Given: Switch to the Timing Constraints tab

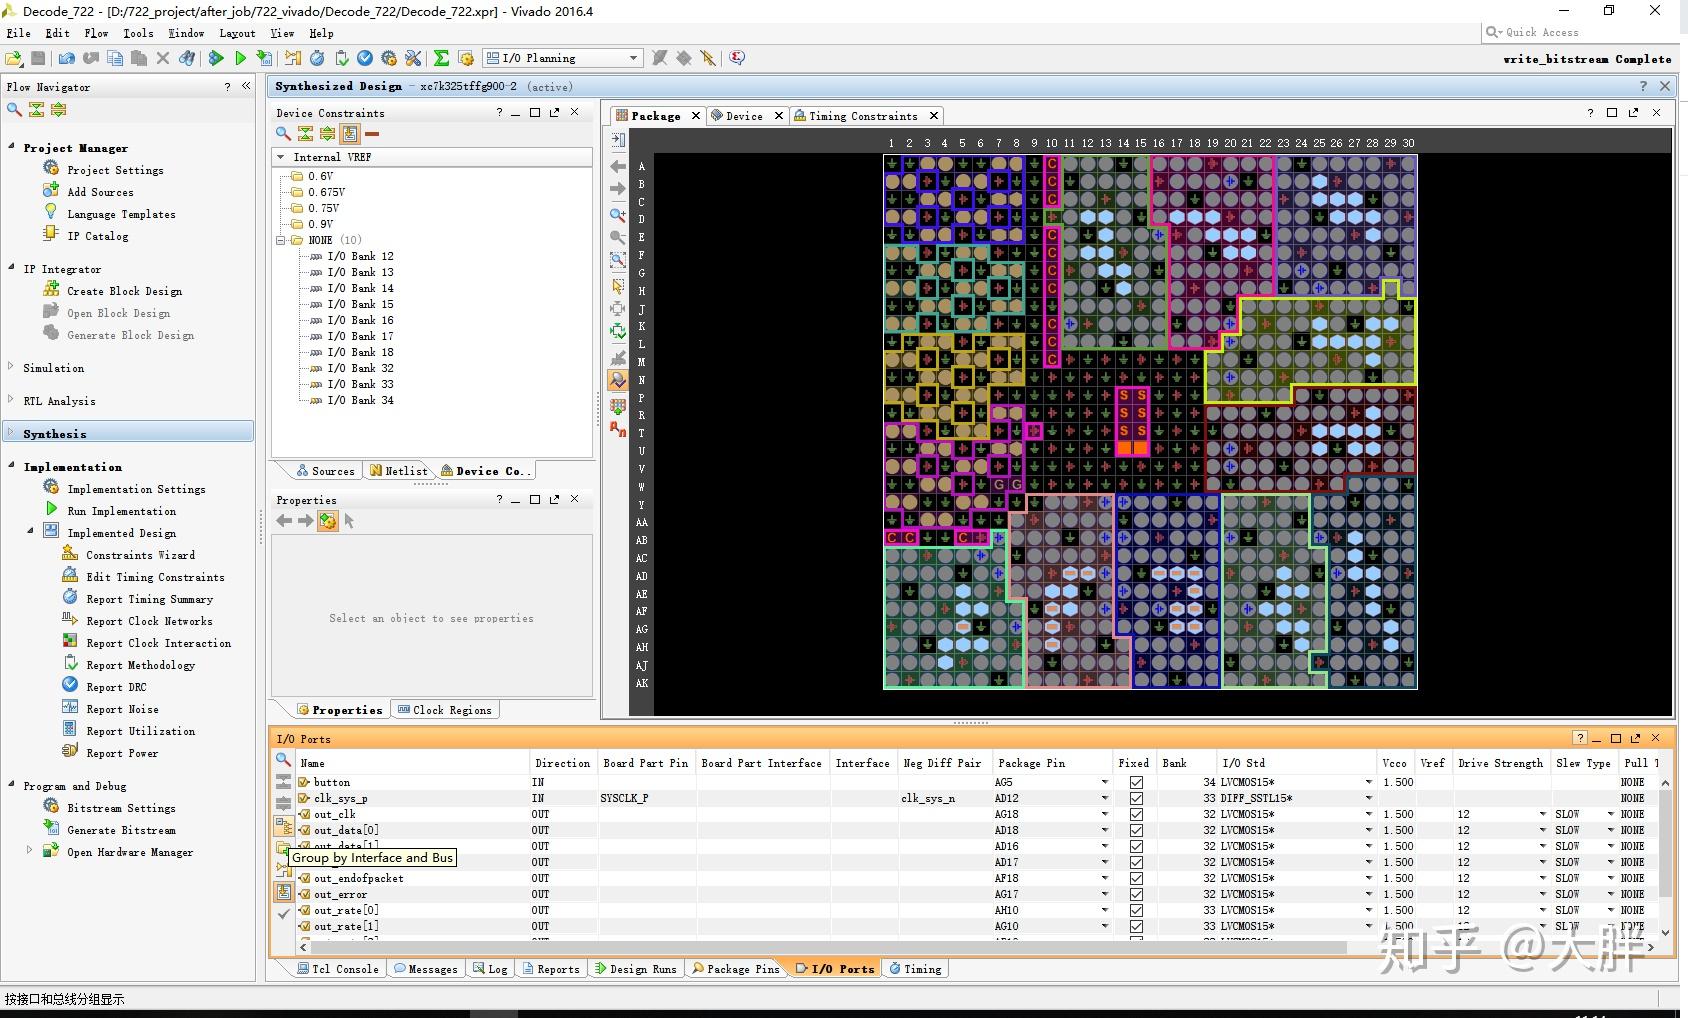Looking at the screenshot, I should click(862, 116).
